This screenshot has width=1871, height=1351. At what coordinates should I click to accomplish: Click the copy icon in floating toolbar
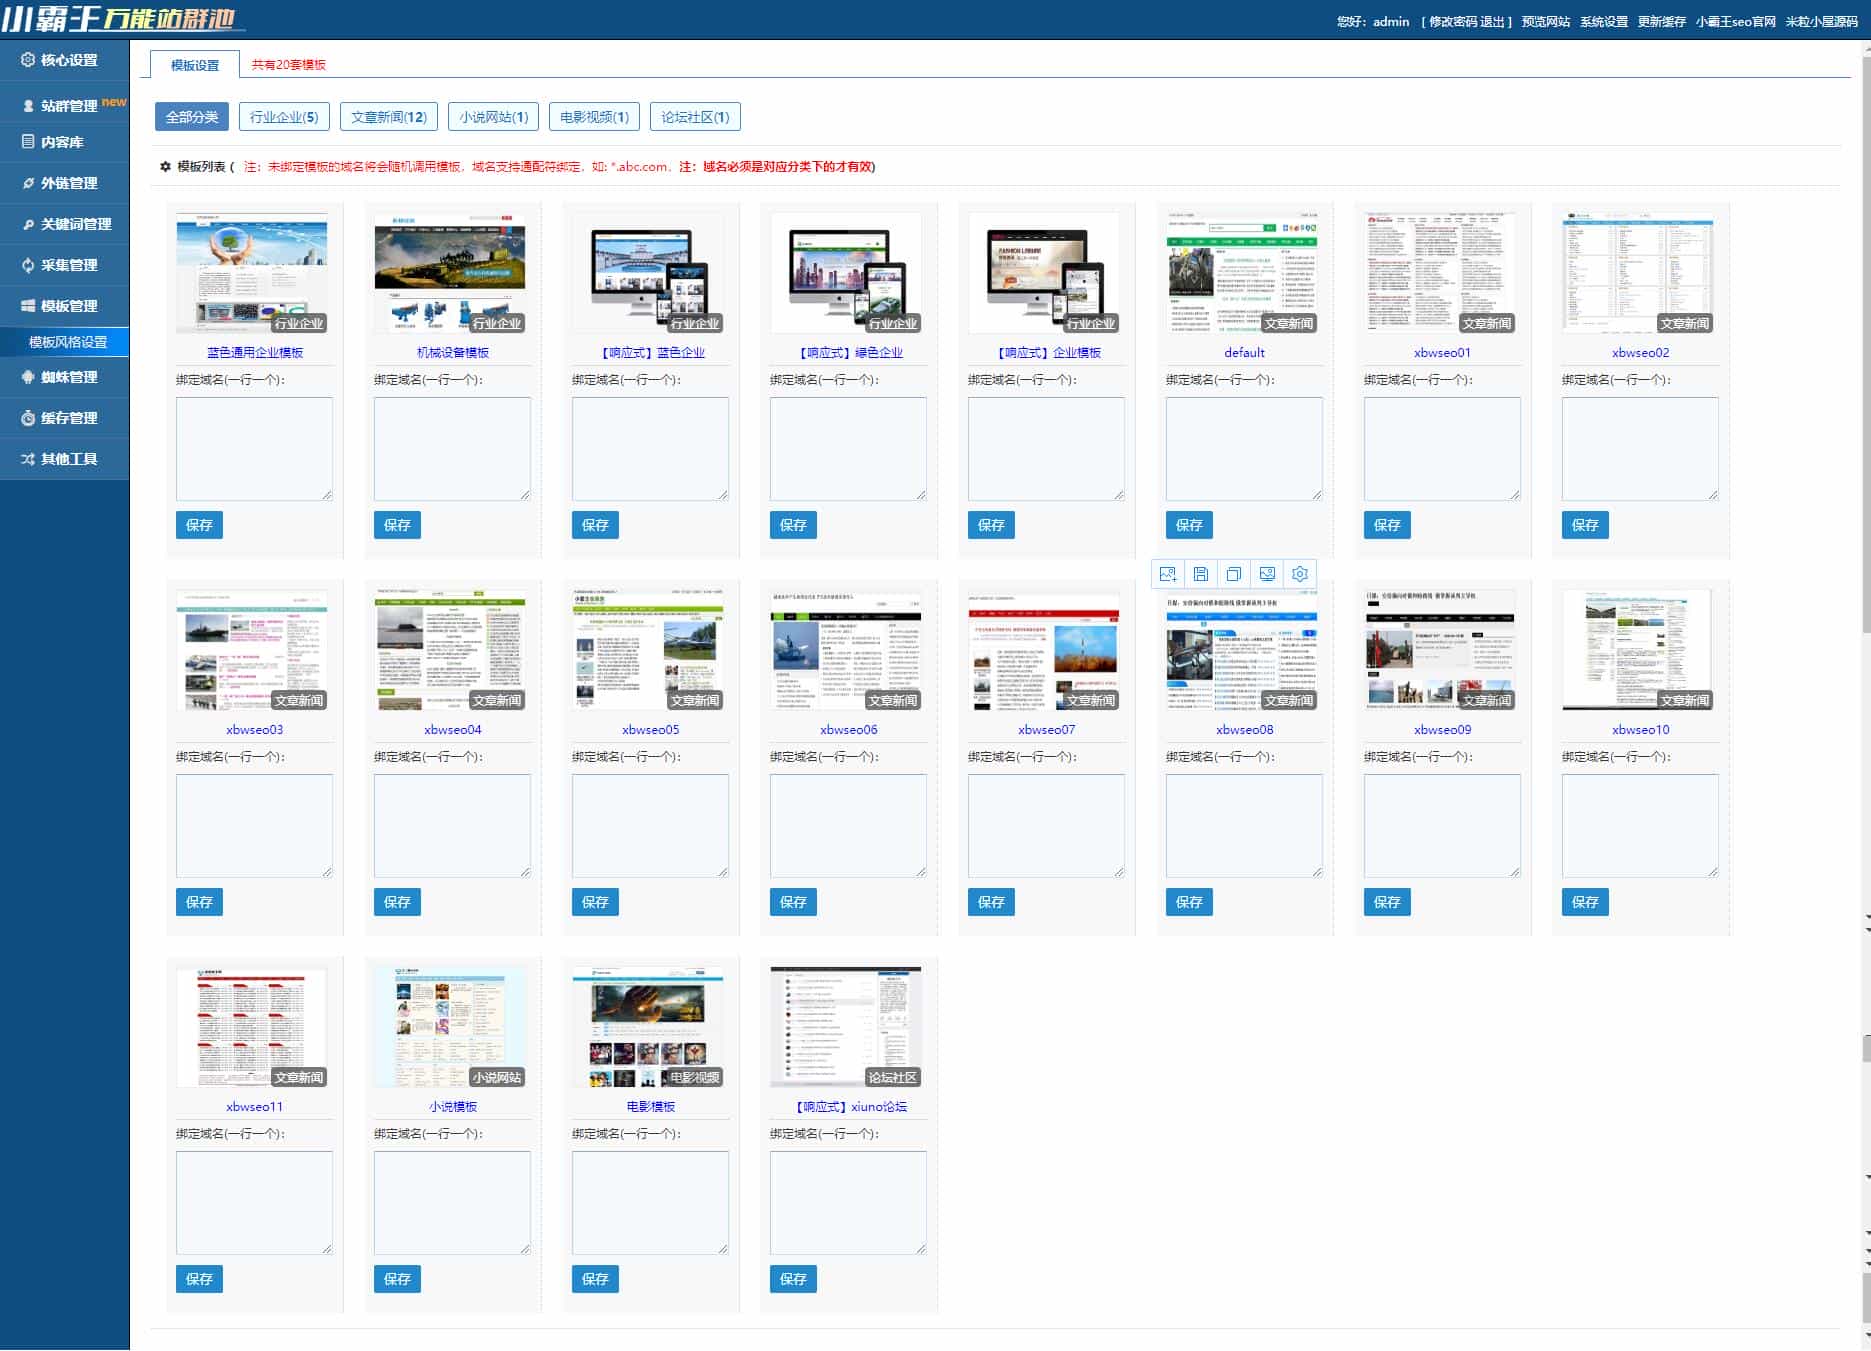coord(1234,574)
